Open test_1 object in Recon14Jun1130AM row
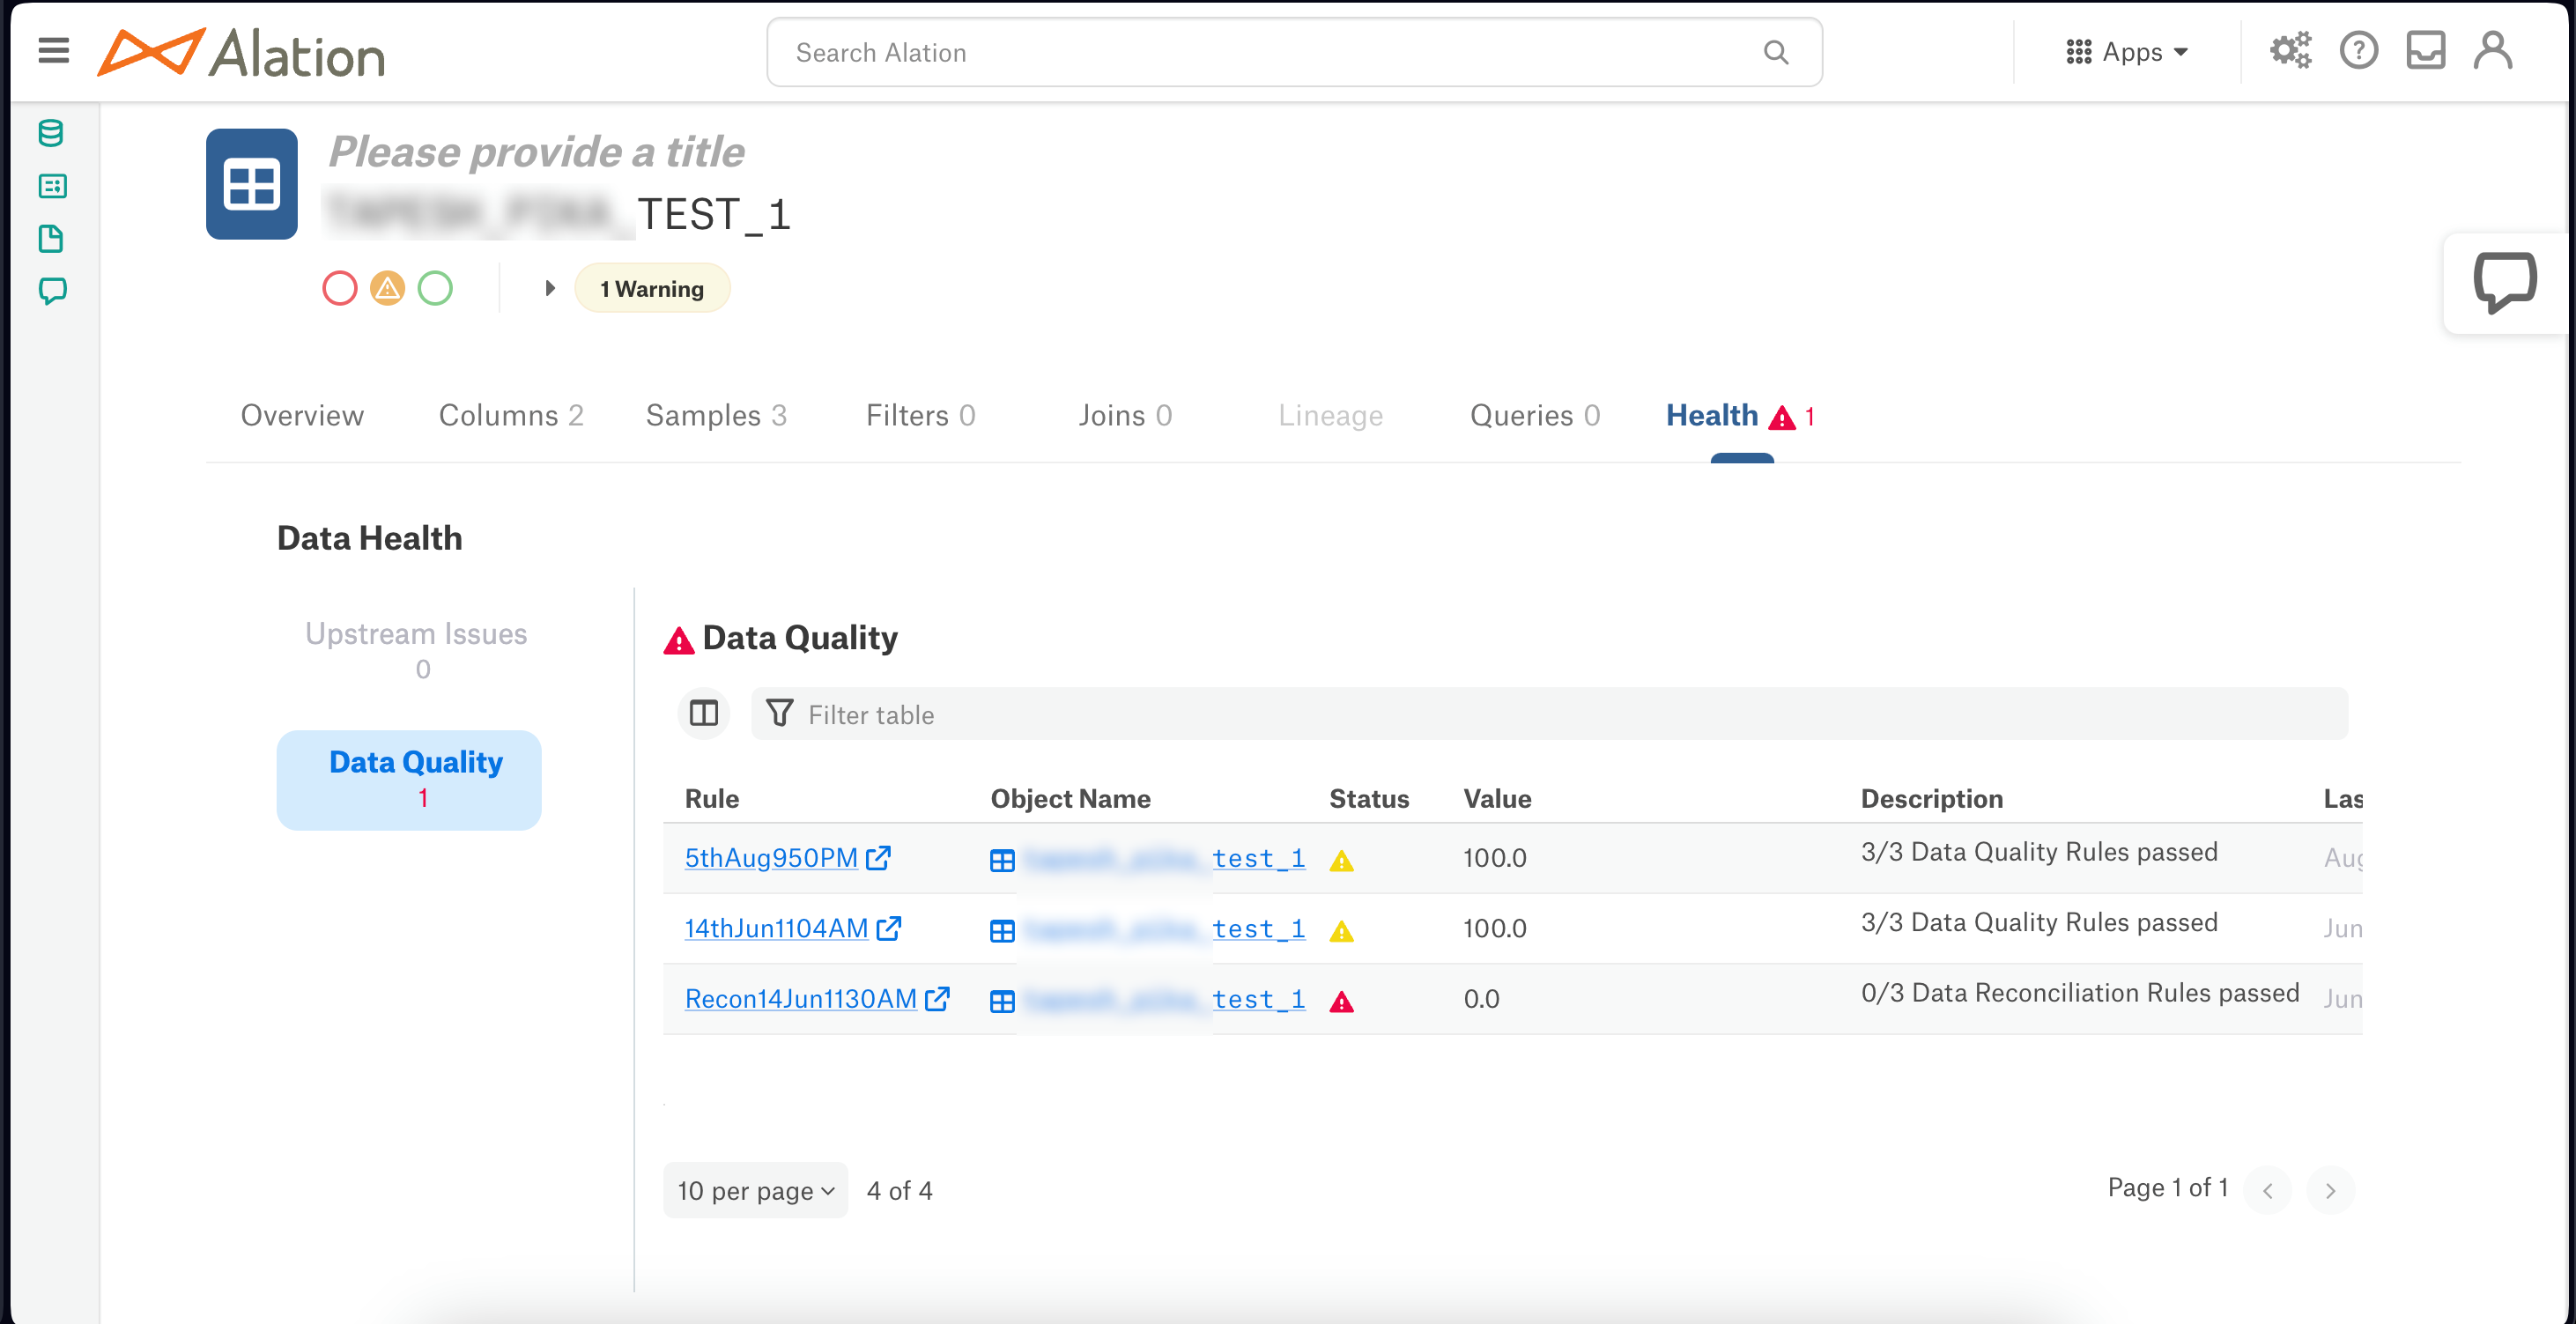The height and width of the screenshot is (1324, 2576). [1258, 999]
